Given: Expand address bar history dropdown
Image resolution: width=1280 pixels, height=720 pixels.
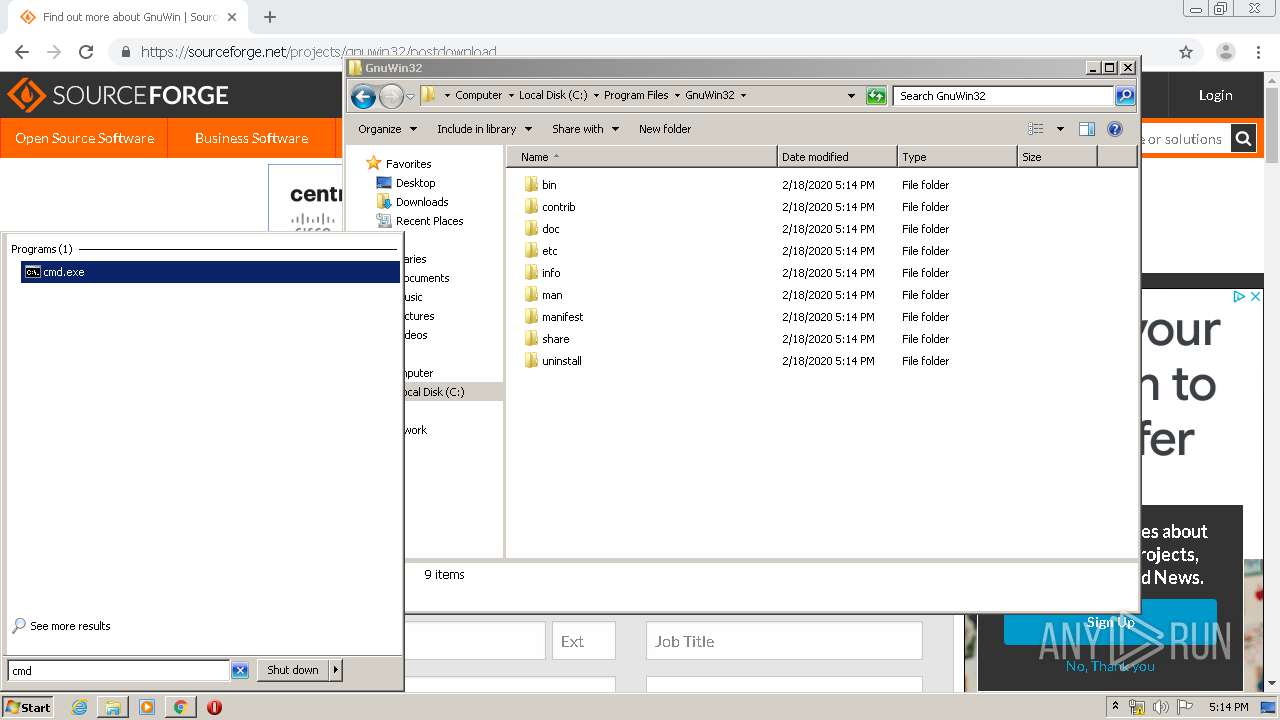Looking at the screenshot, I should pos(851,96).
